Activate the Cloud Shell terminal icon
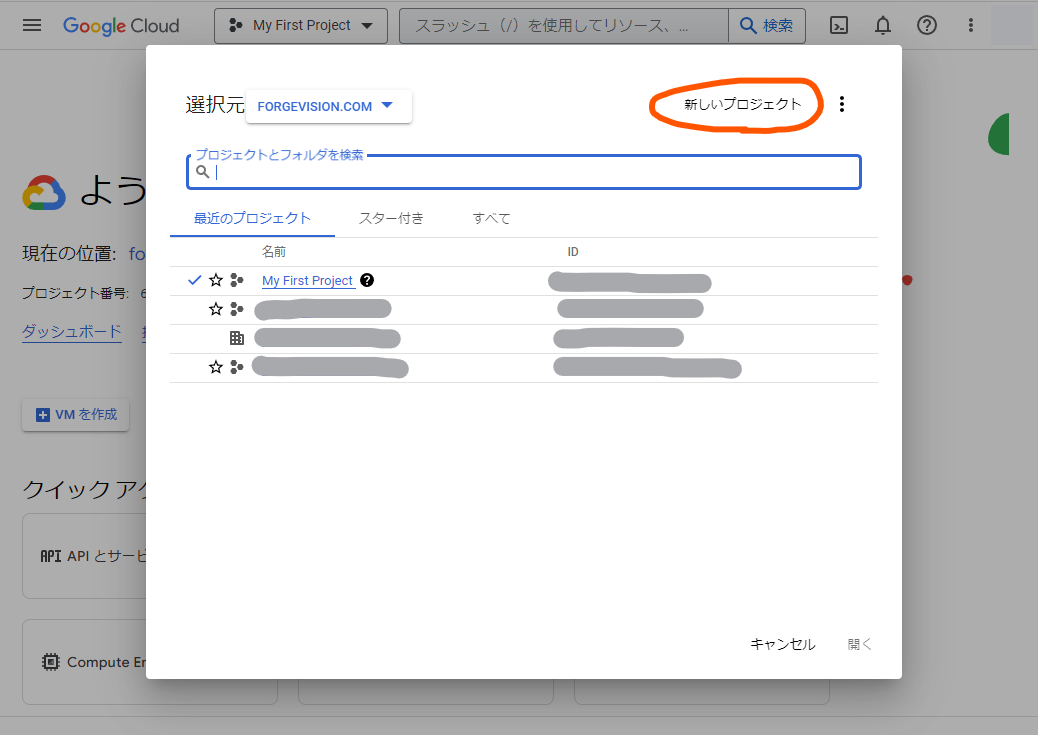 pyautogui.click(x=839, y=25)
